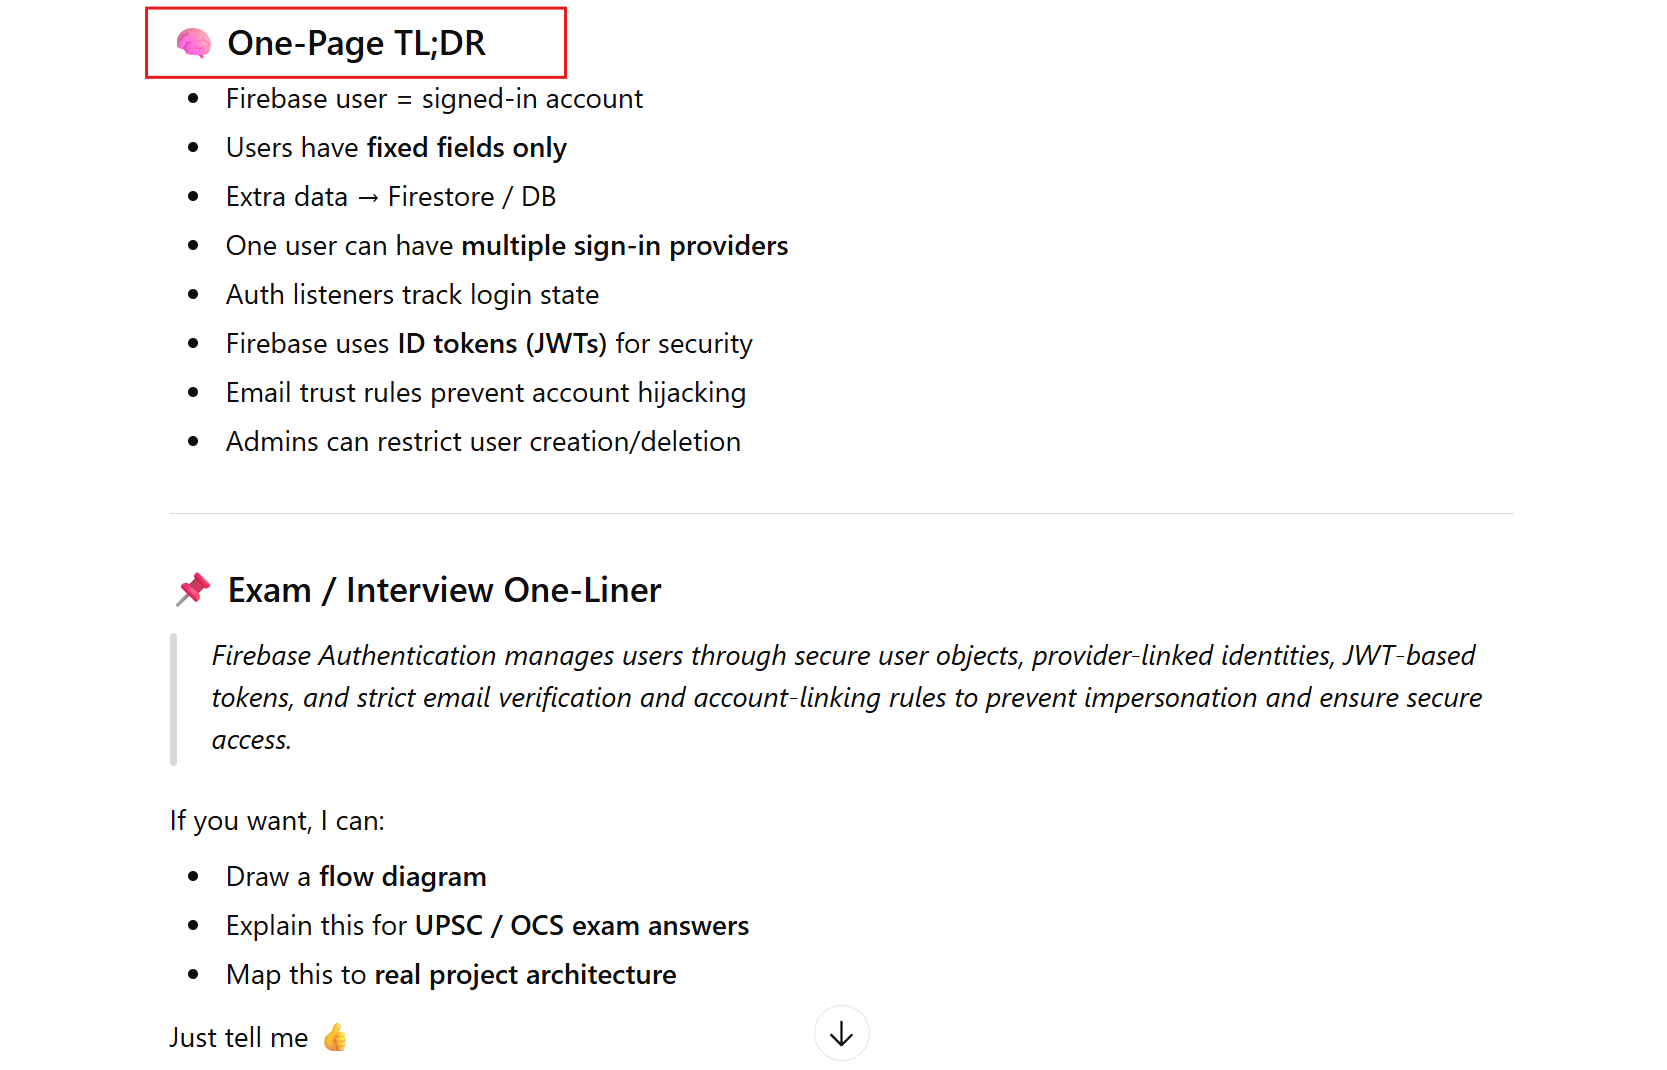
Task: Click the bold "ID tokens (JWTs)" text
Action: coord(502,344)
